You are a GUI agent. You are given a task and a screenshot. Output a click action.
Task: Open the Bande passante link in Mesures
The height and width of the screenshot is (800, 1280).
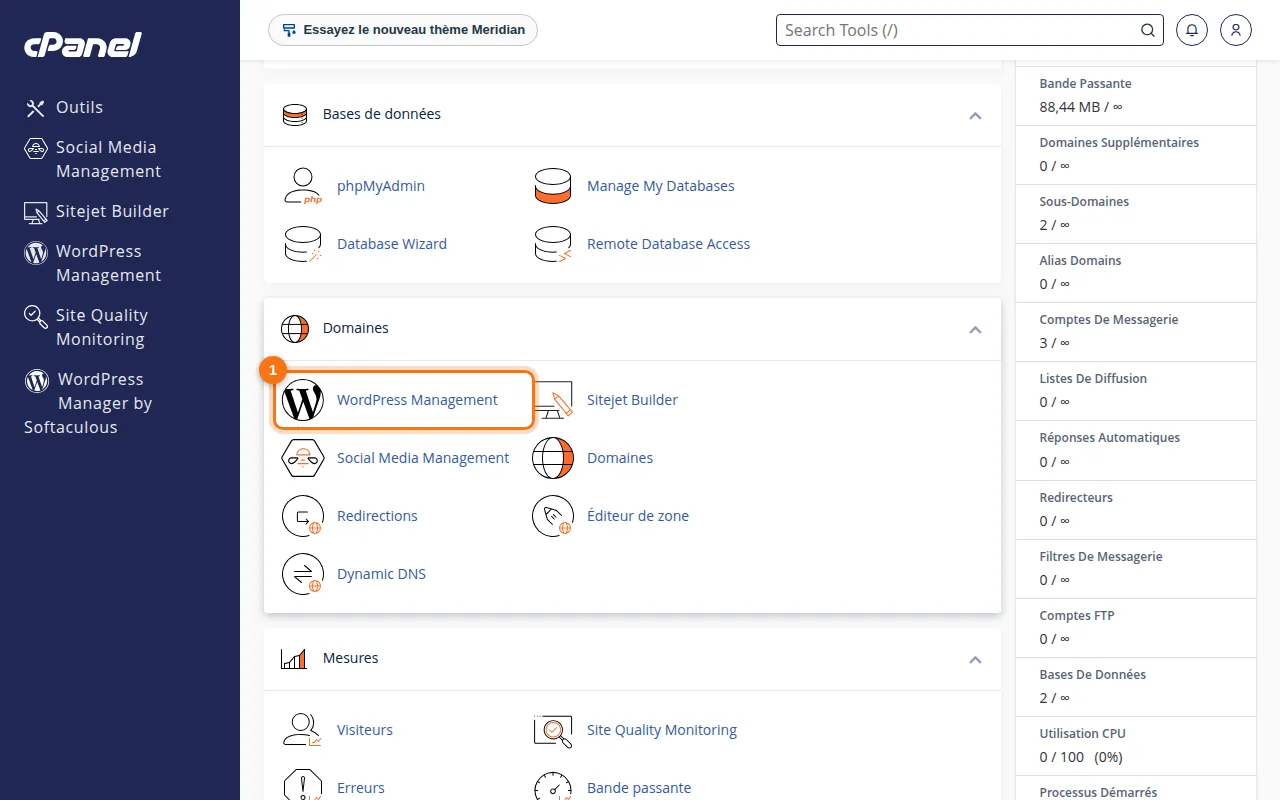[x=639, y=788]
